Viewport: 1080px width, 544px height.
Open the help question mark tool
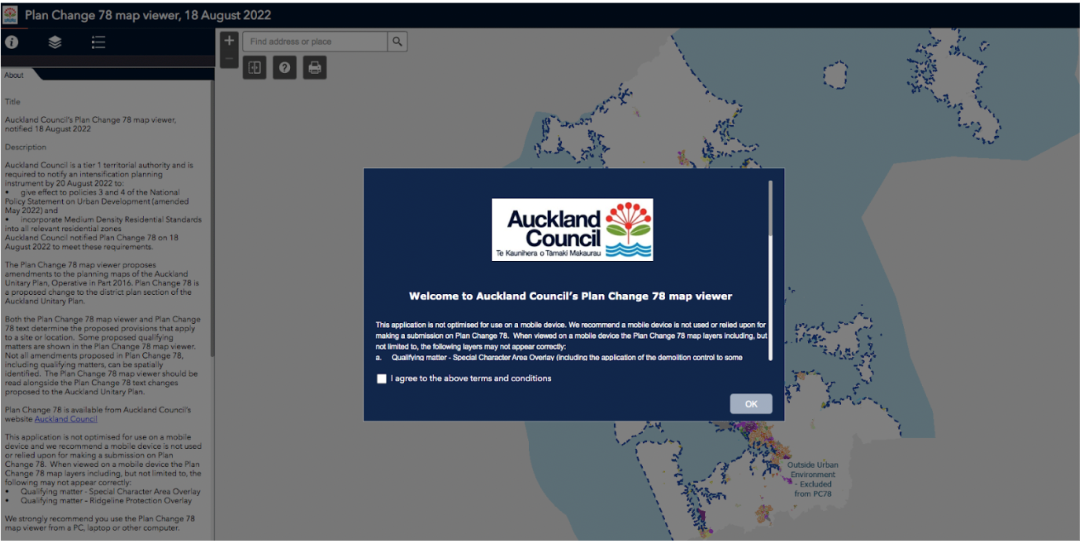pyautogui.click(x=285, y=68)
